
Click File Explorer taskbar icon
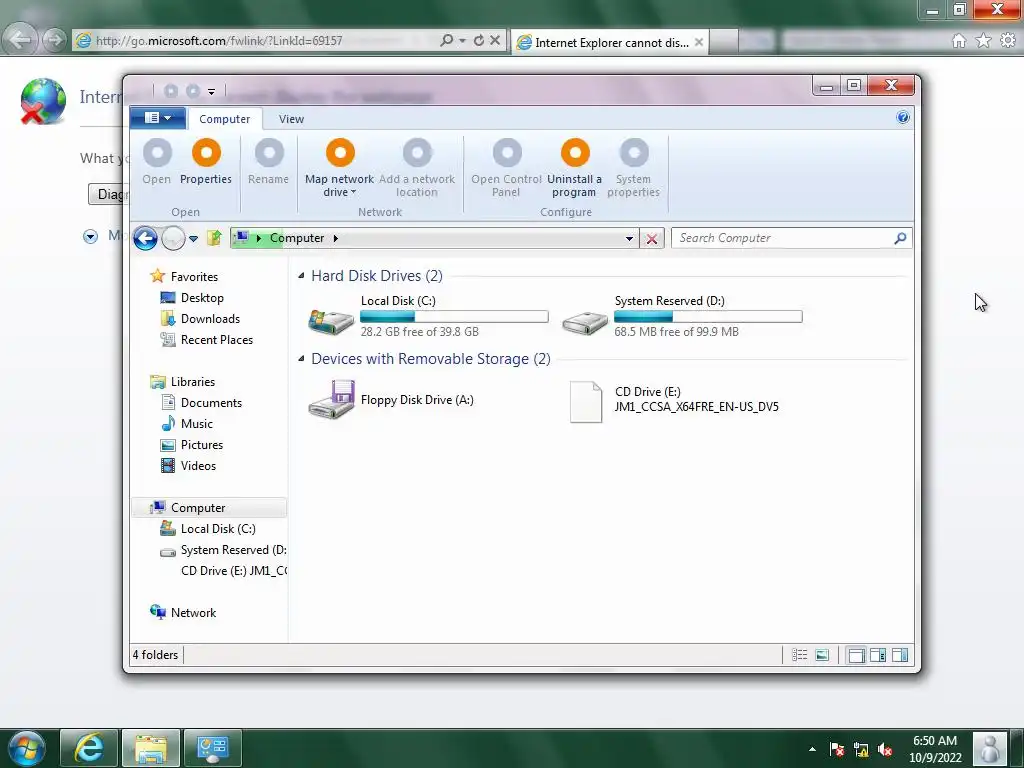tap(151, 748)
